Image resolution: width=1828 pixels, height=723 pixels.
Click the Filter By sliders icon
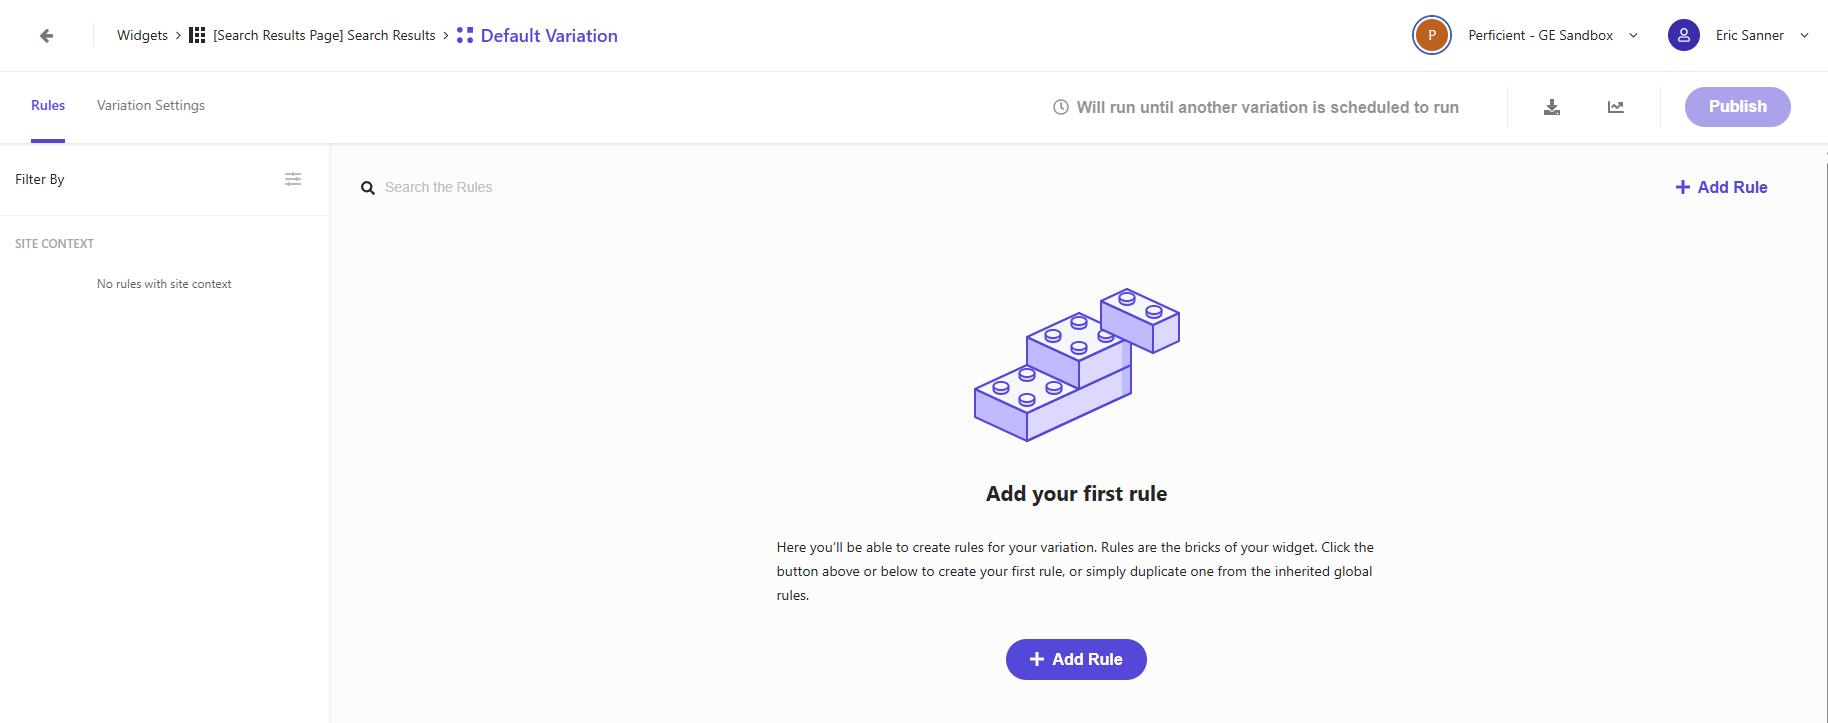tap(293, 179)
